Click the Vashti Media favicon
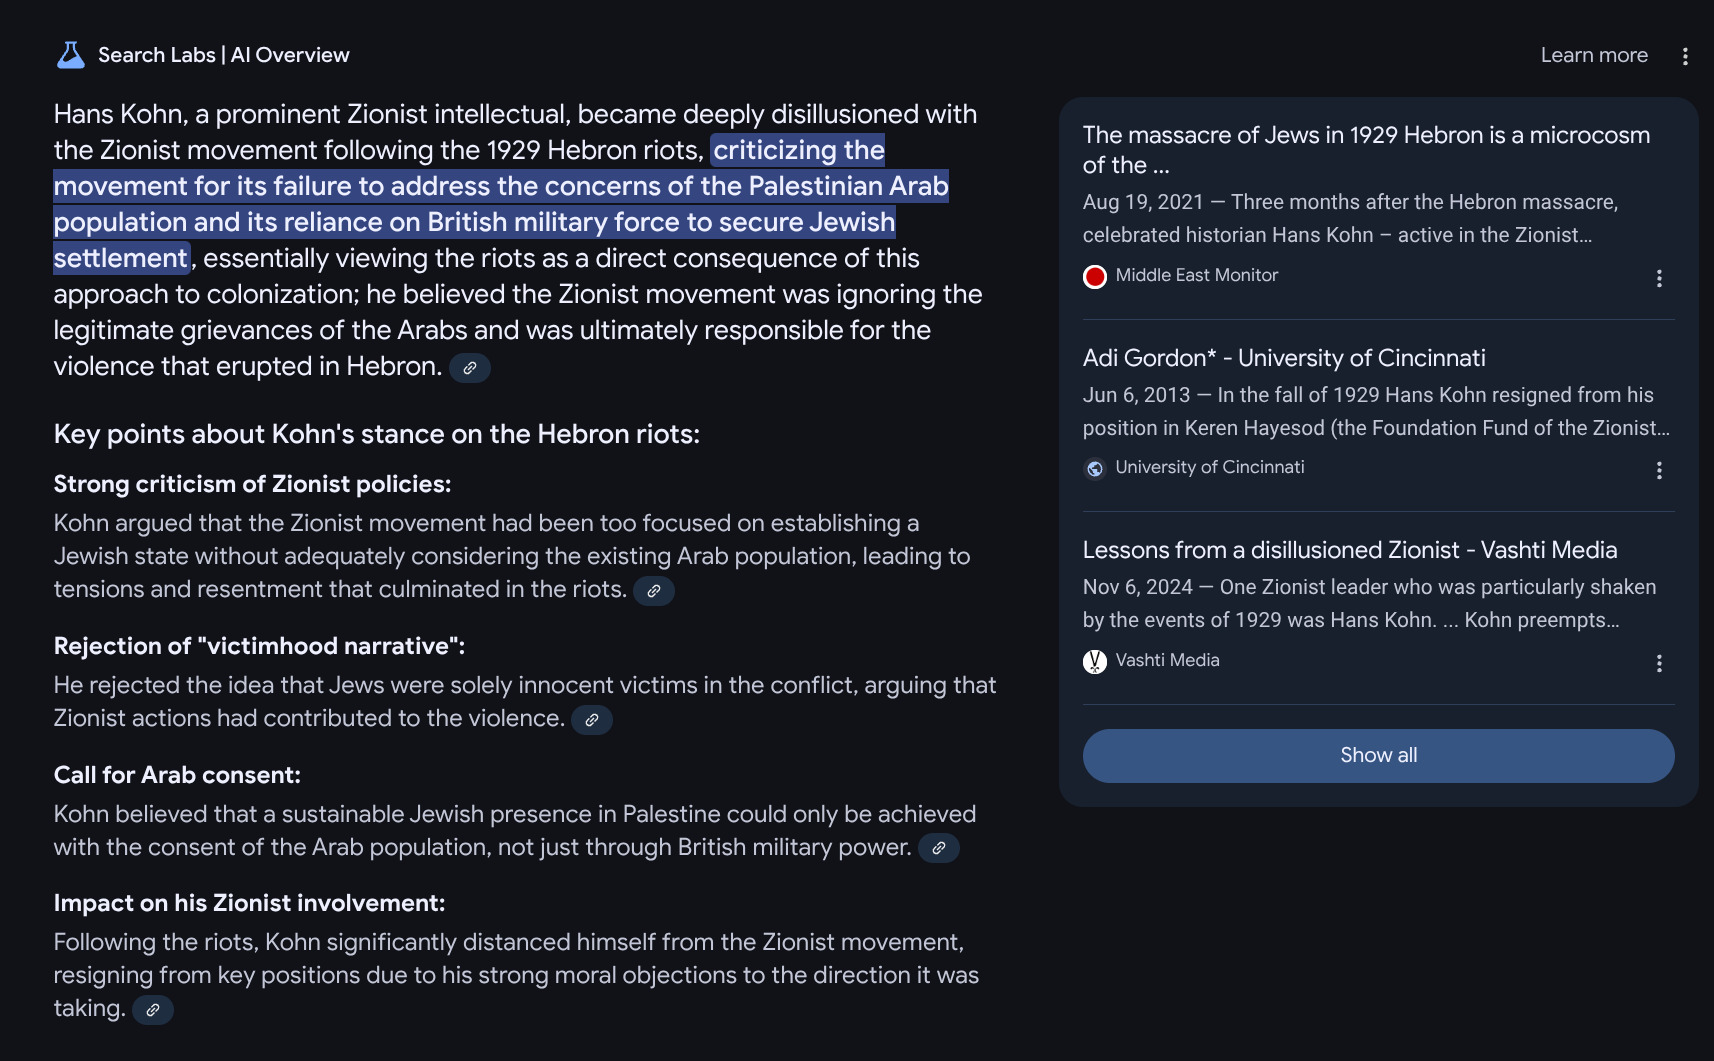The image size is (1714, 1061). click(x=1095, y=661)
